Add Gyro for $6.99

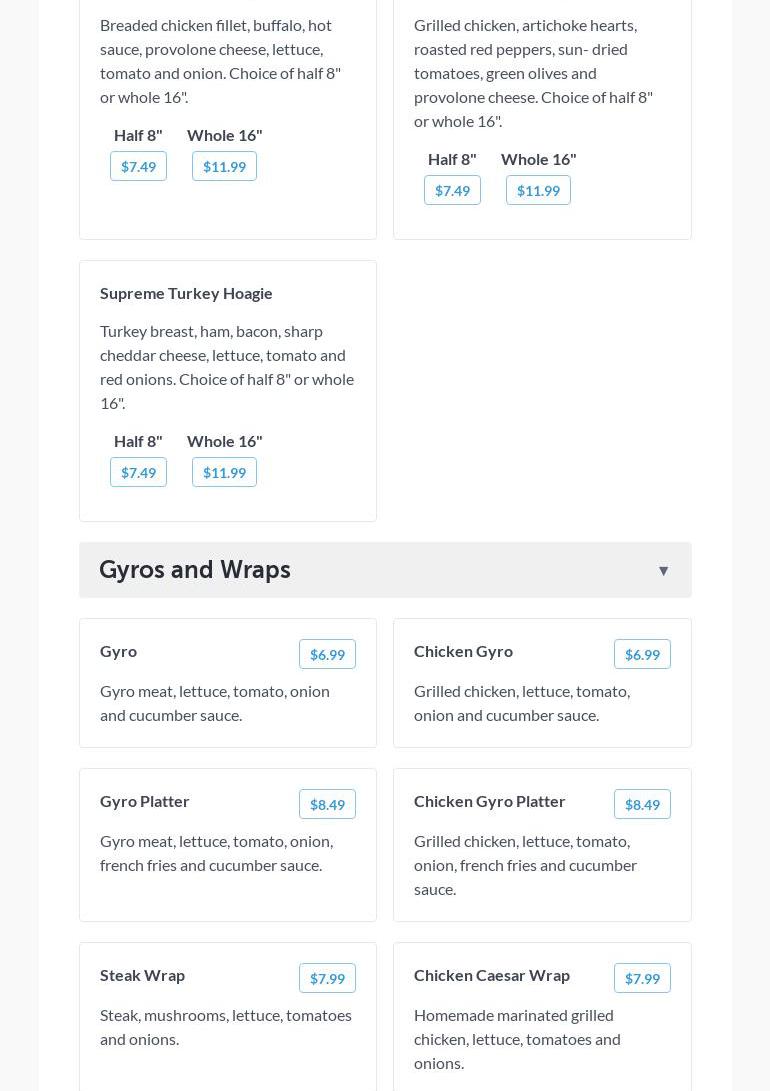pyautogui.click(x=327, y=654)
